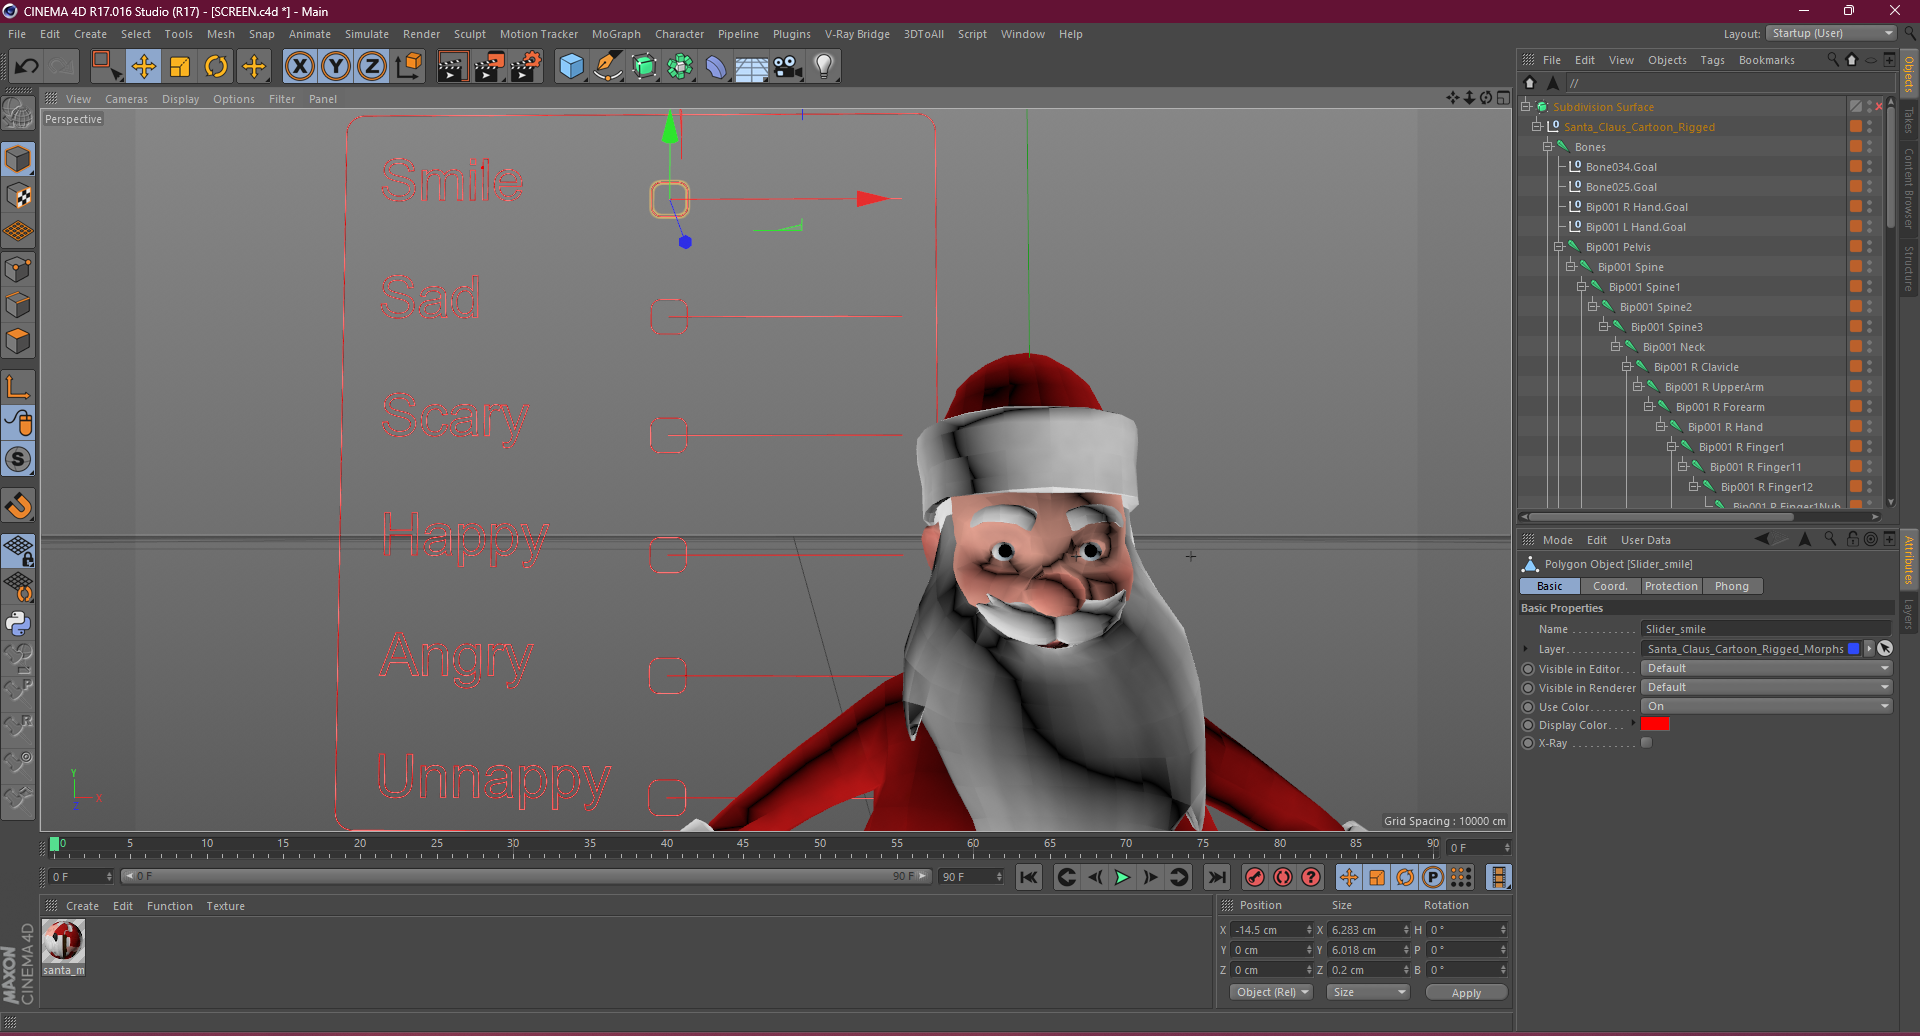The width and height of the screenshot is (1920, 1036).
Task: Open the Character menu
Action: coord(680,34)
